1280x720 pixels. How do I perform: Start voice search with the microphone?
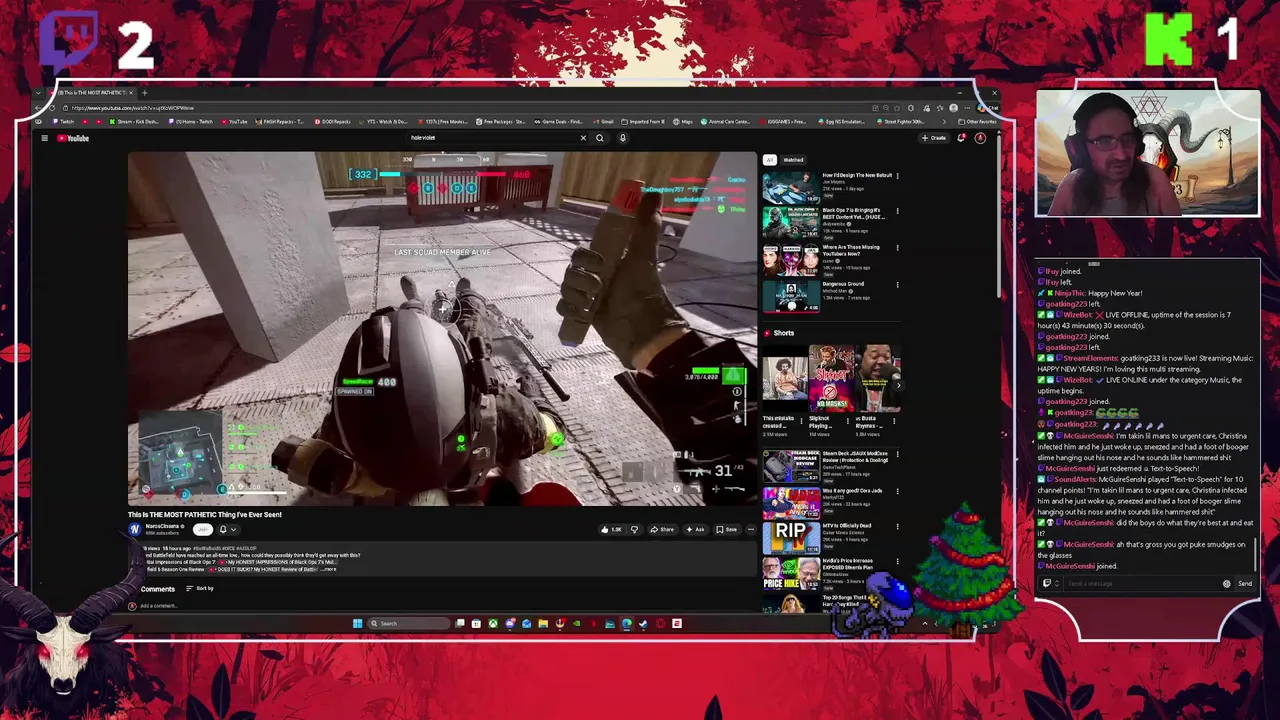click(x=623, y=138)
